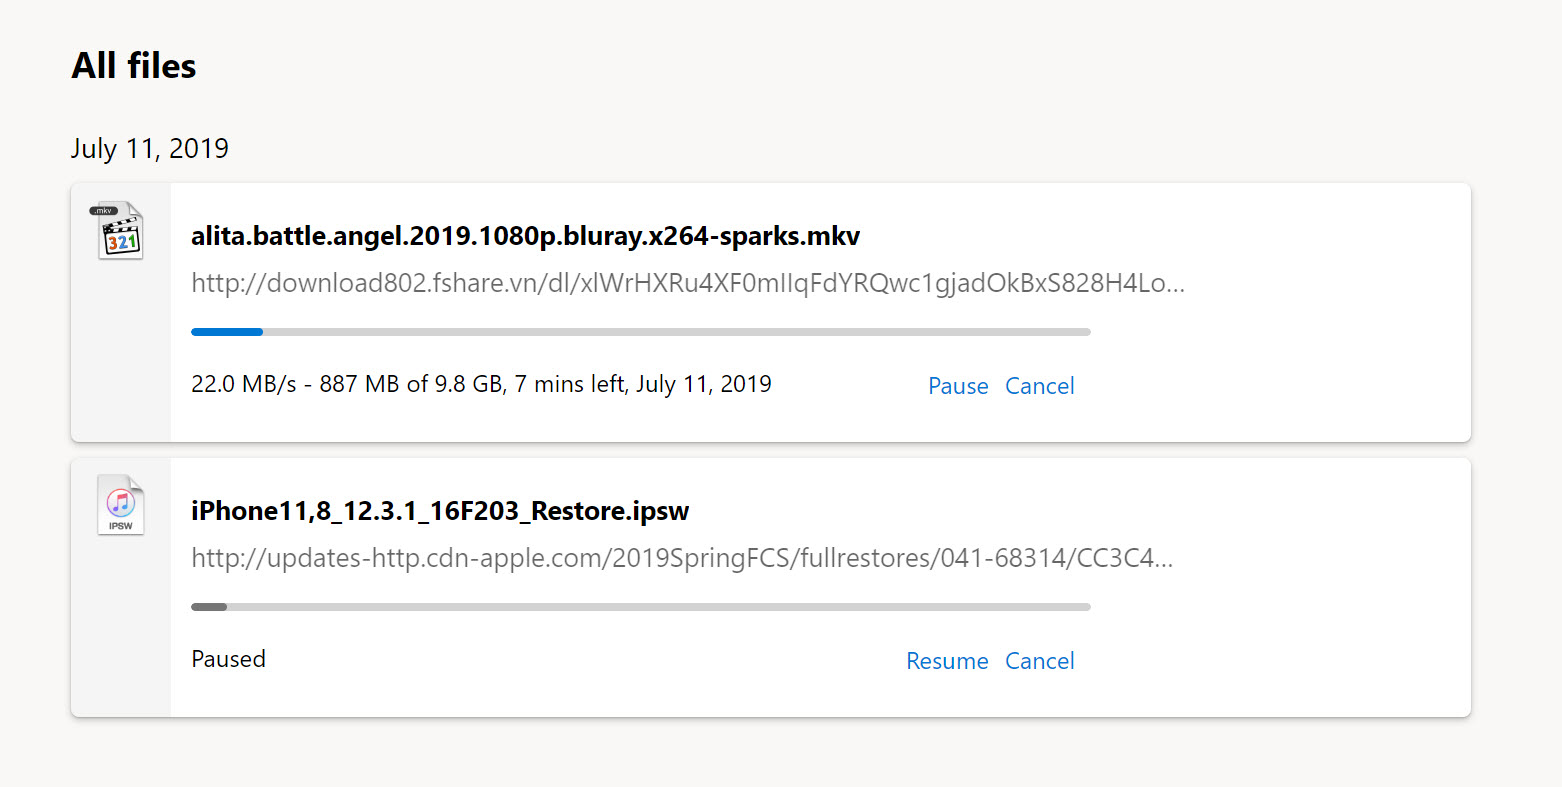Click the MKV media file icon
The height and width of the screenshot is (787, 1562).
click(x=120, y=231)
